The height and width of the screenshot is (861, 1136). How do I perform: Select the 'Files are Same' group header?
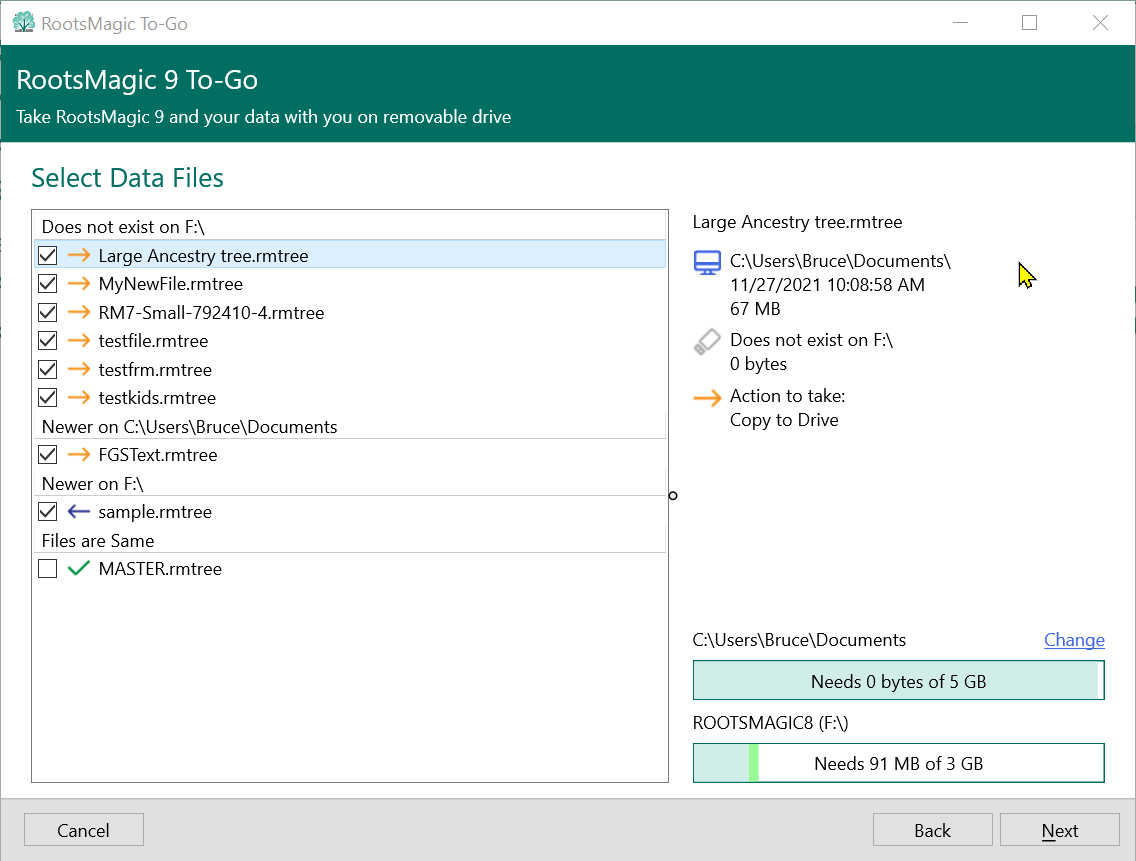(x=98, y=541)
